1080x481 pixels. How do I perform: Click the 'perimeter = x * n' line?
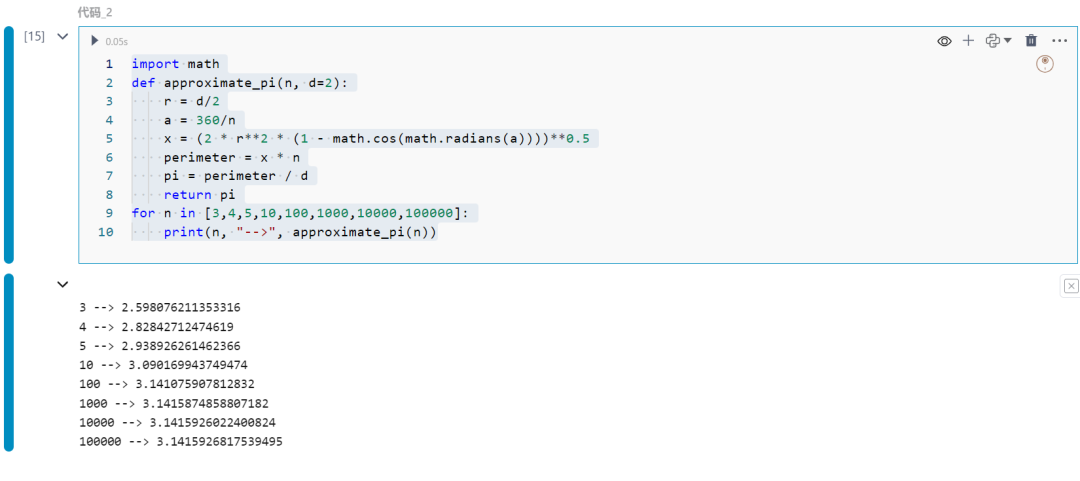click(x=232, y=157)
